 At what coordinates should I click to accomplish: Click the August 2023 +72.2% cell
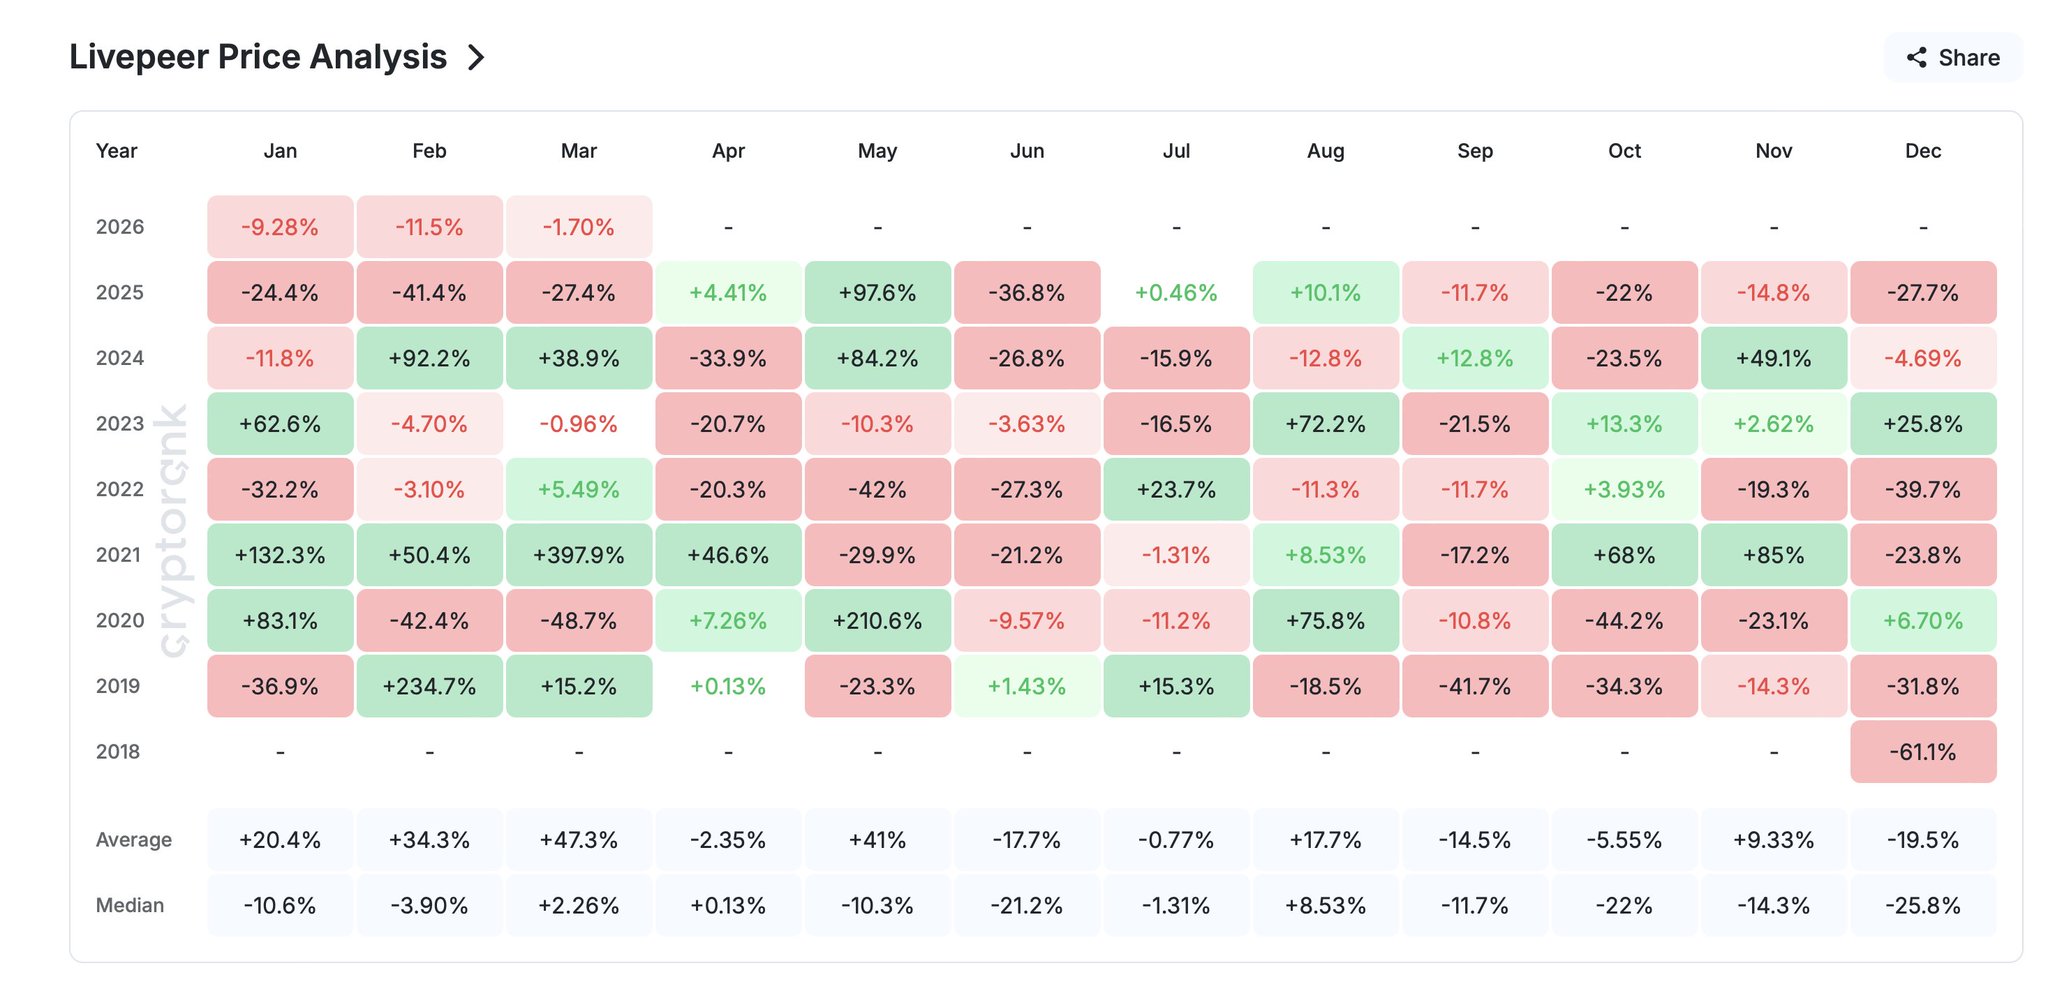(x=1326, y=424)
